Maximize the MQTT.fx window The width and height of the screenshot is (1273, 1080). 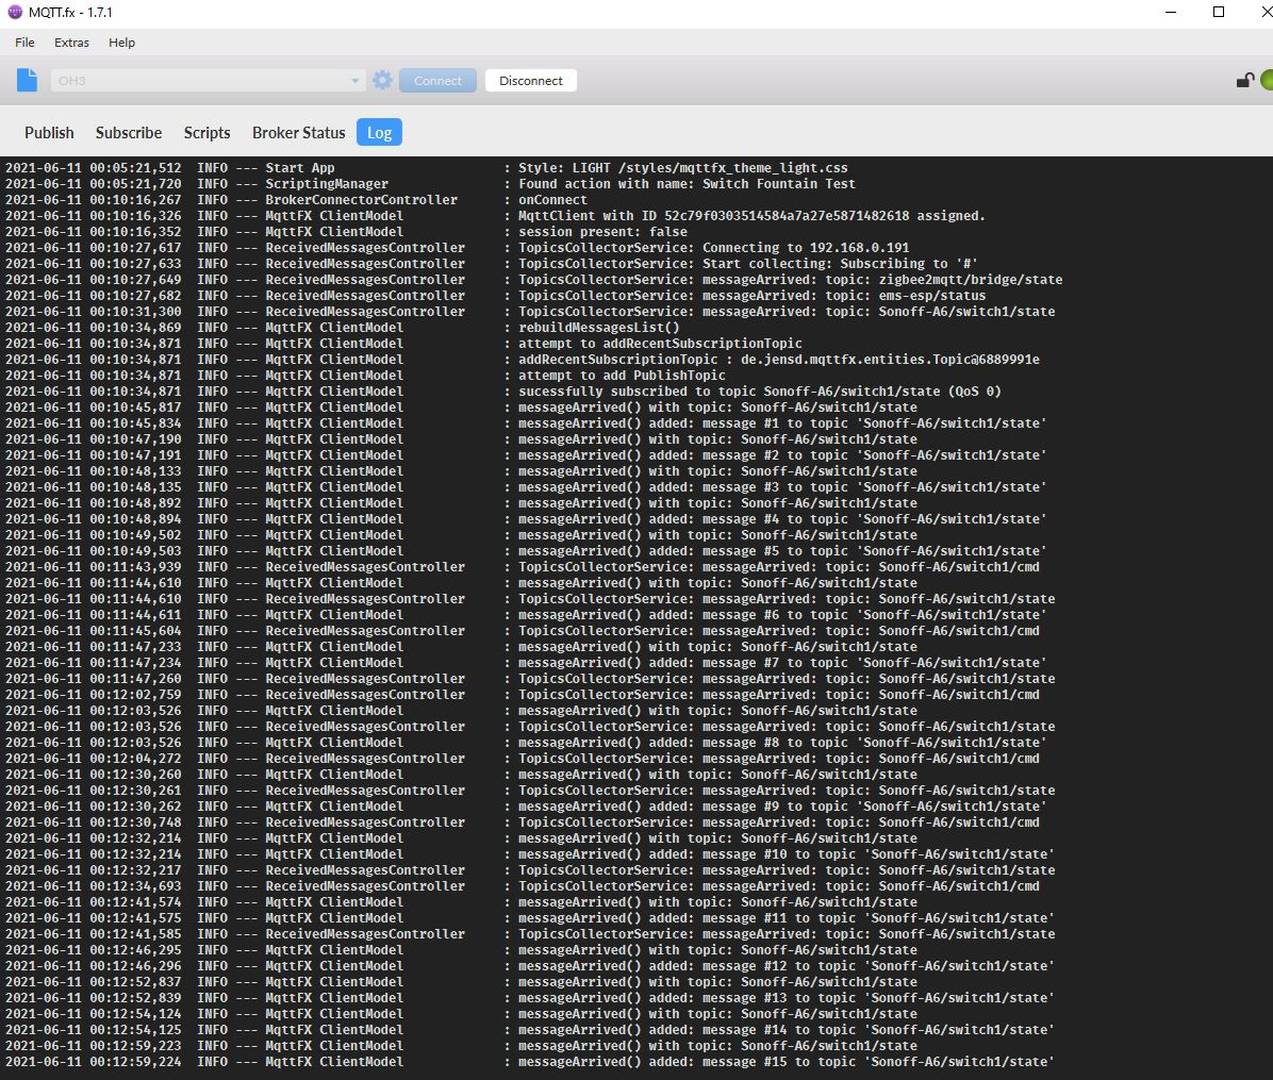pos(1218,12)
